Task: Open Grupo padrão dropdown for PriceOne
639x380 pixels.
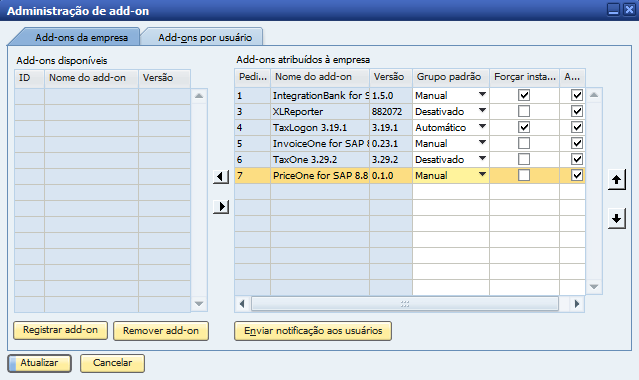Action: (x=482, y=175)
